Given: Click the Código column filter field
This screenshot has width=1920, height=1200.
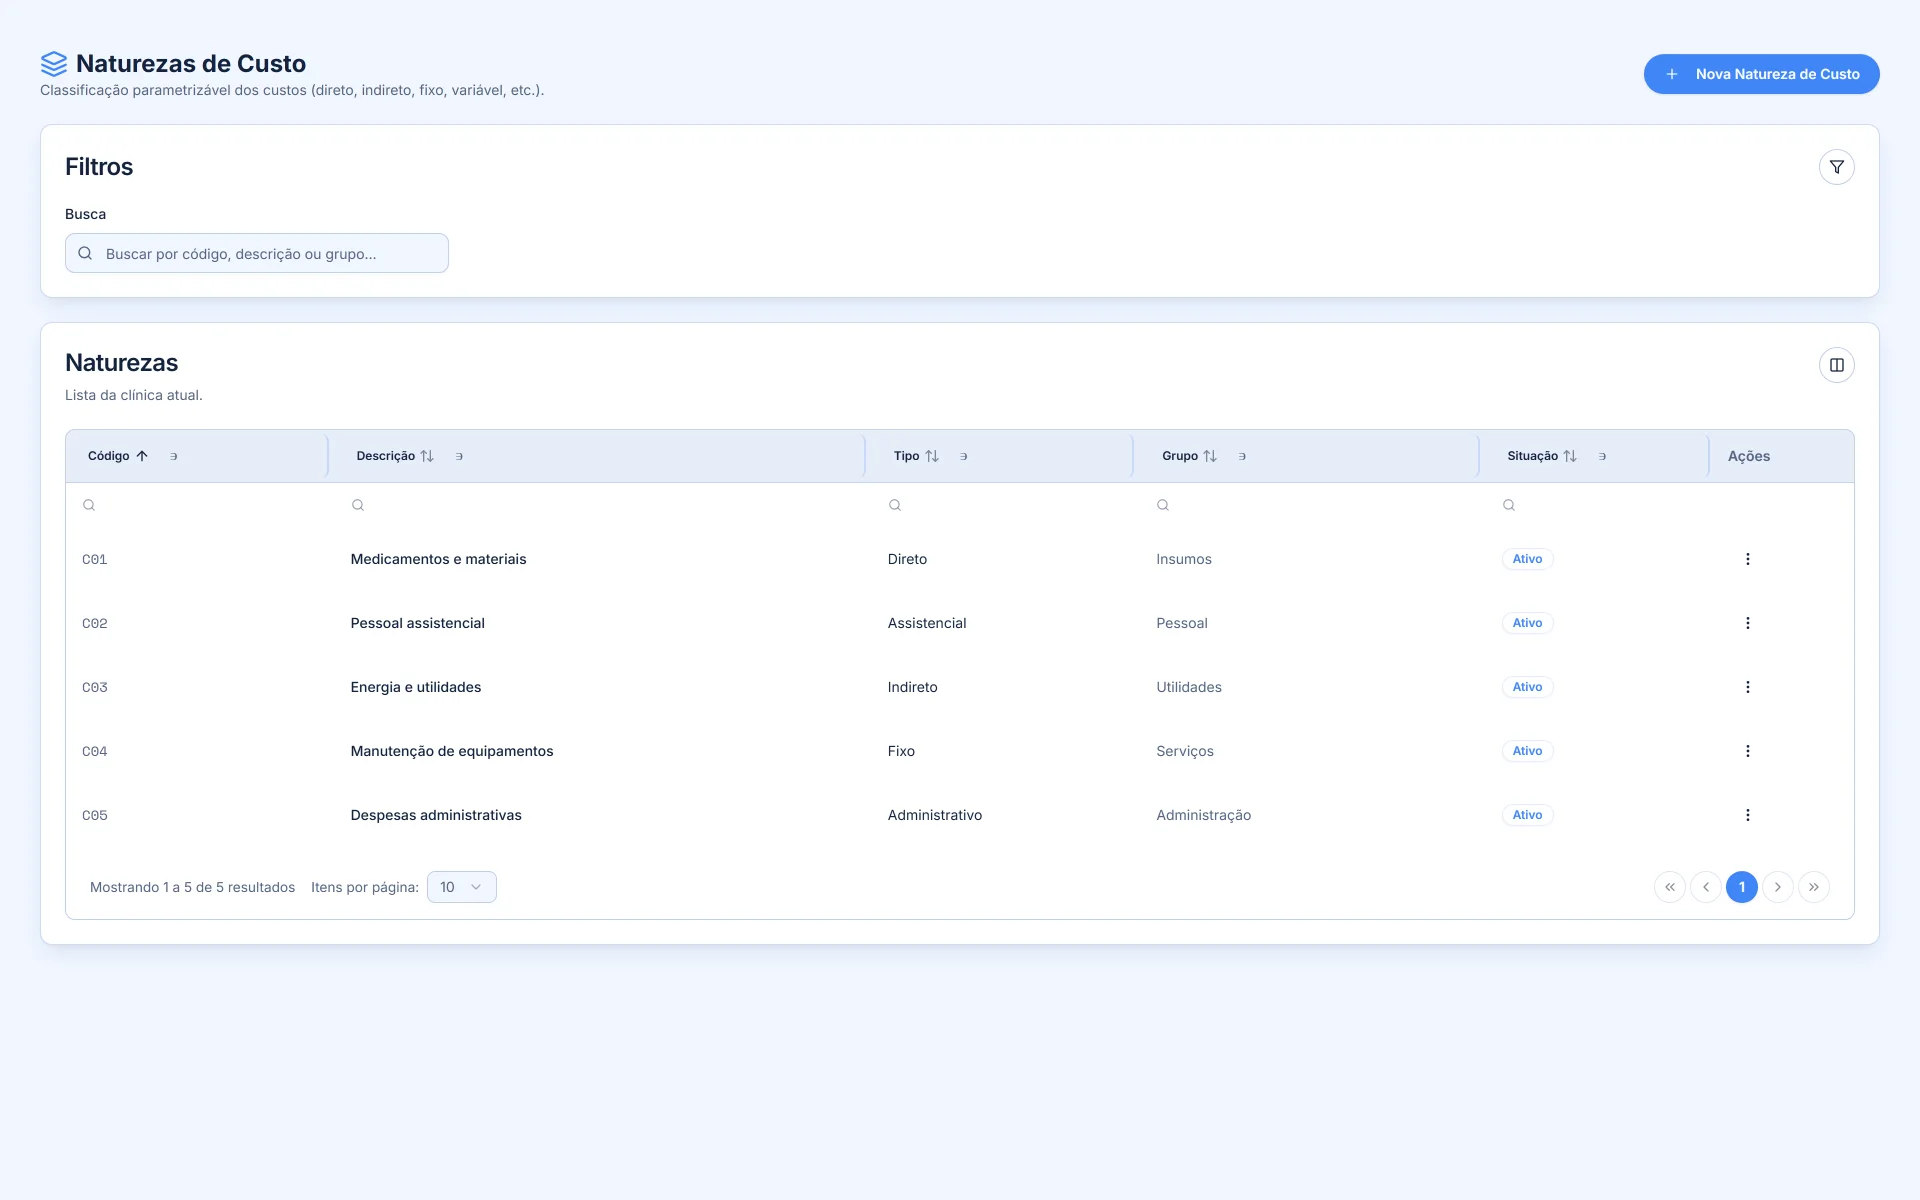Looking at the screenshot, I should coord(196,505).
